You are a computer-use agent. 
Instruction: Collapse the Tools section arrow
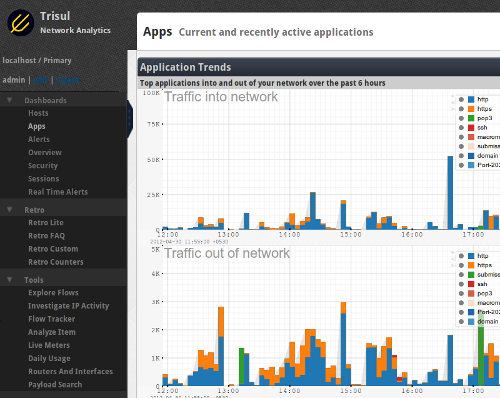click(x=10, y=280)
